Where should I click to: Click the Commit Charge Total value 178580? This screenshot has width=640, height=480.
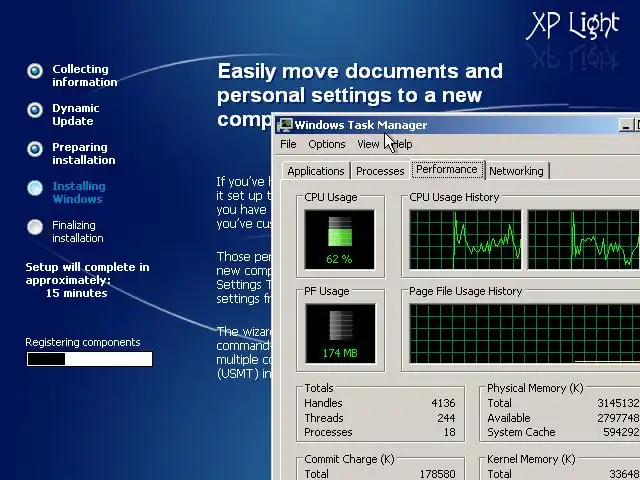click(438, 474)
